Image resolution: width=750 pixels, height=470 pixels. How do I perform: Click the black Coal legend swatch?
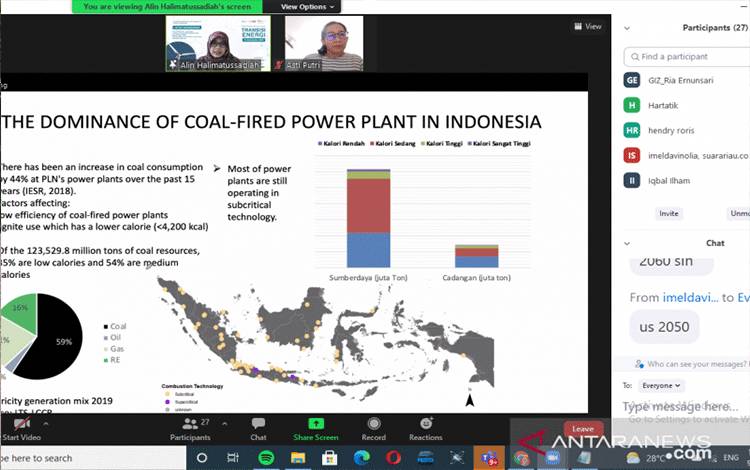coord(106,327)
